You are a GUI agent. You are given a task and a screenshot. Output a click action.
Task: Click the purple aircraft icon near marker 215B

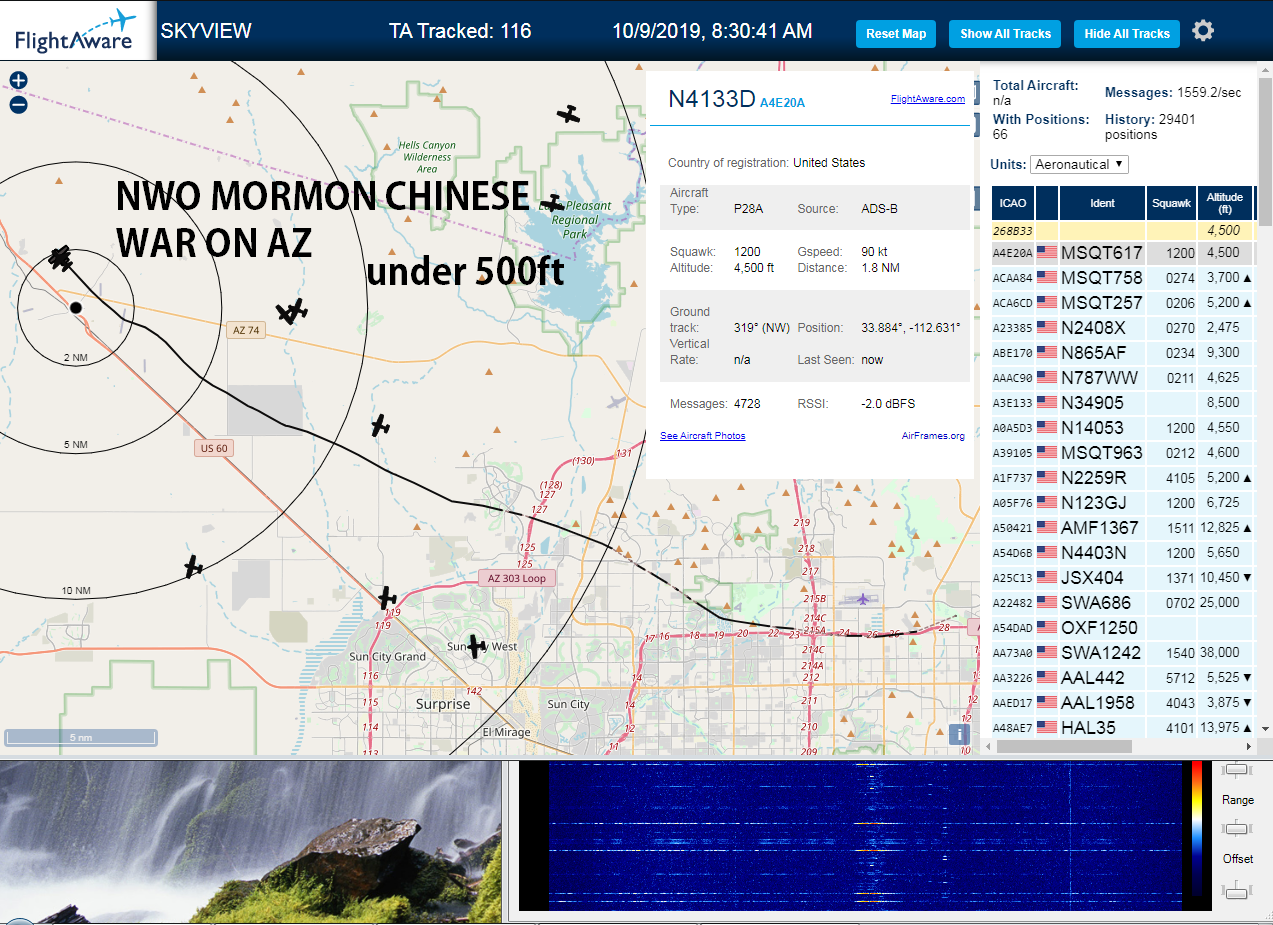pyautogui.click(x=862, y=599)
